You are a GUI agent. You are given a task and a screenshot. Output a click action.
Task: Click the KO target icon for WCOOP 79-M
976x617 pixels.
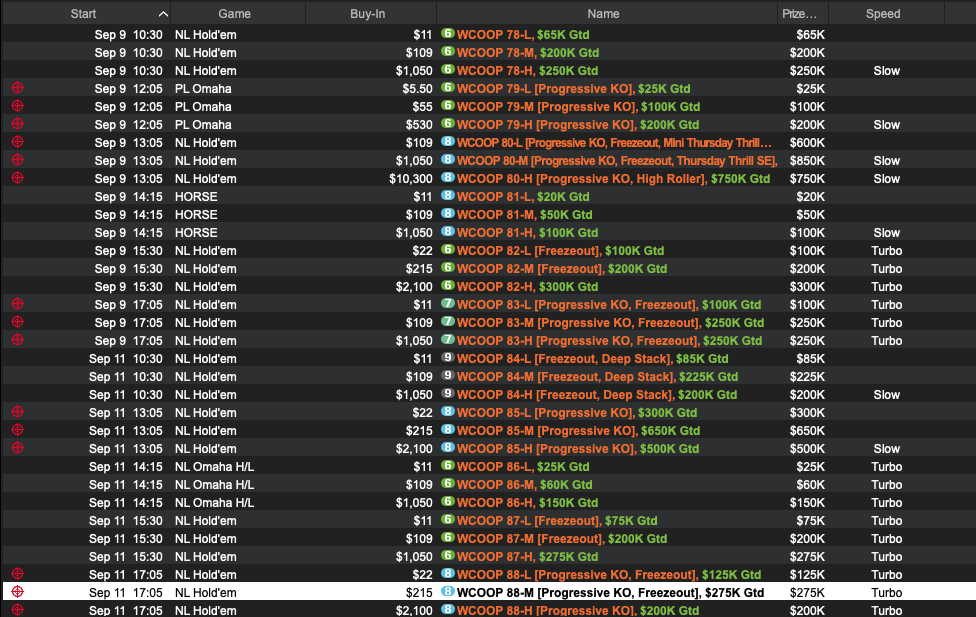point(17,106)
